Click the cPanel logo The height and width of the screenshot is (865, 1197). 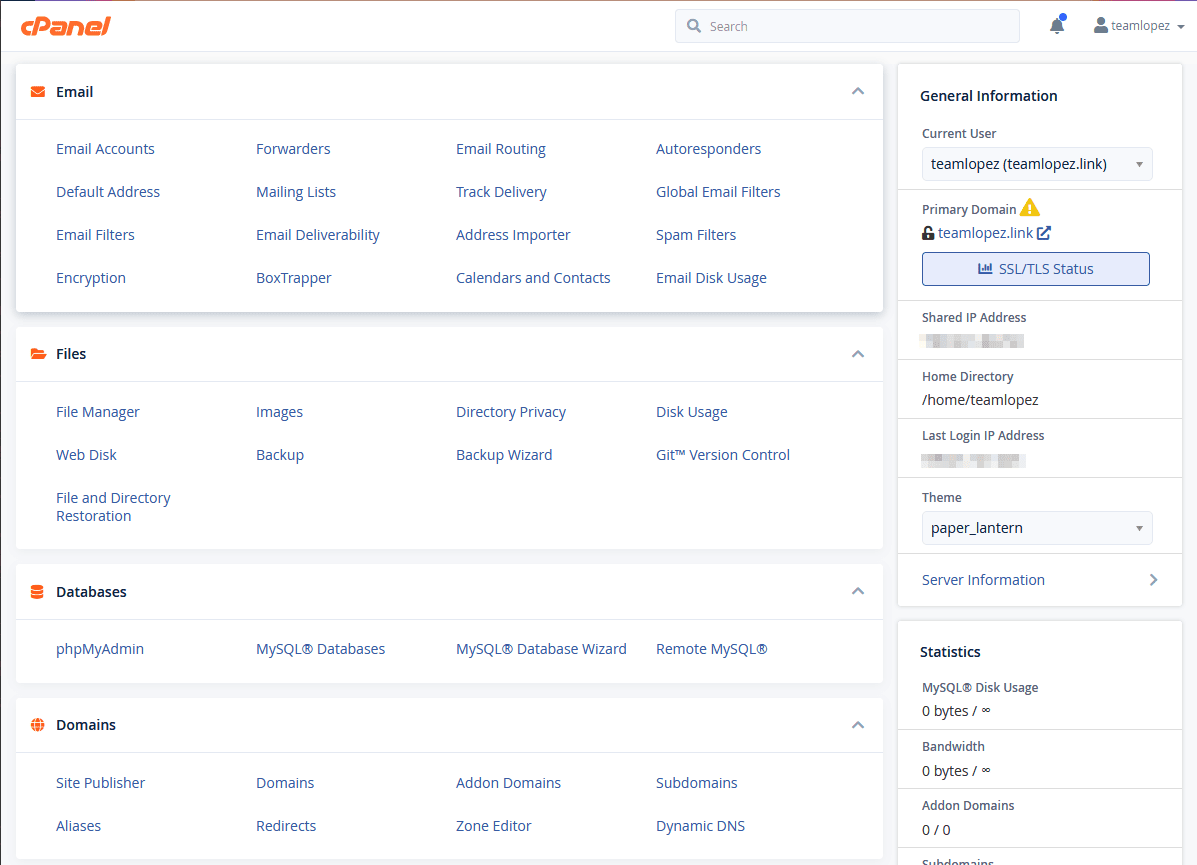66,26
